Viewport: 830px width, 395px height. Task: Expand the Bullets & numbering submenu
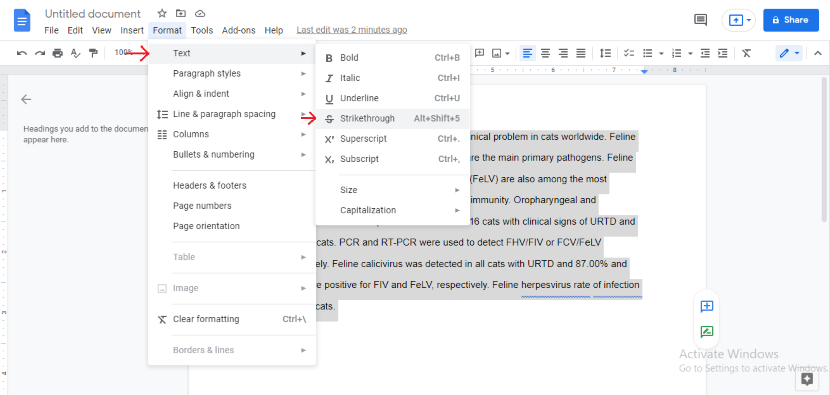click(232, 155)
